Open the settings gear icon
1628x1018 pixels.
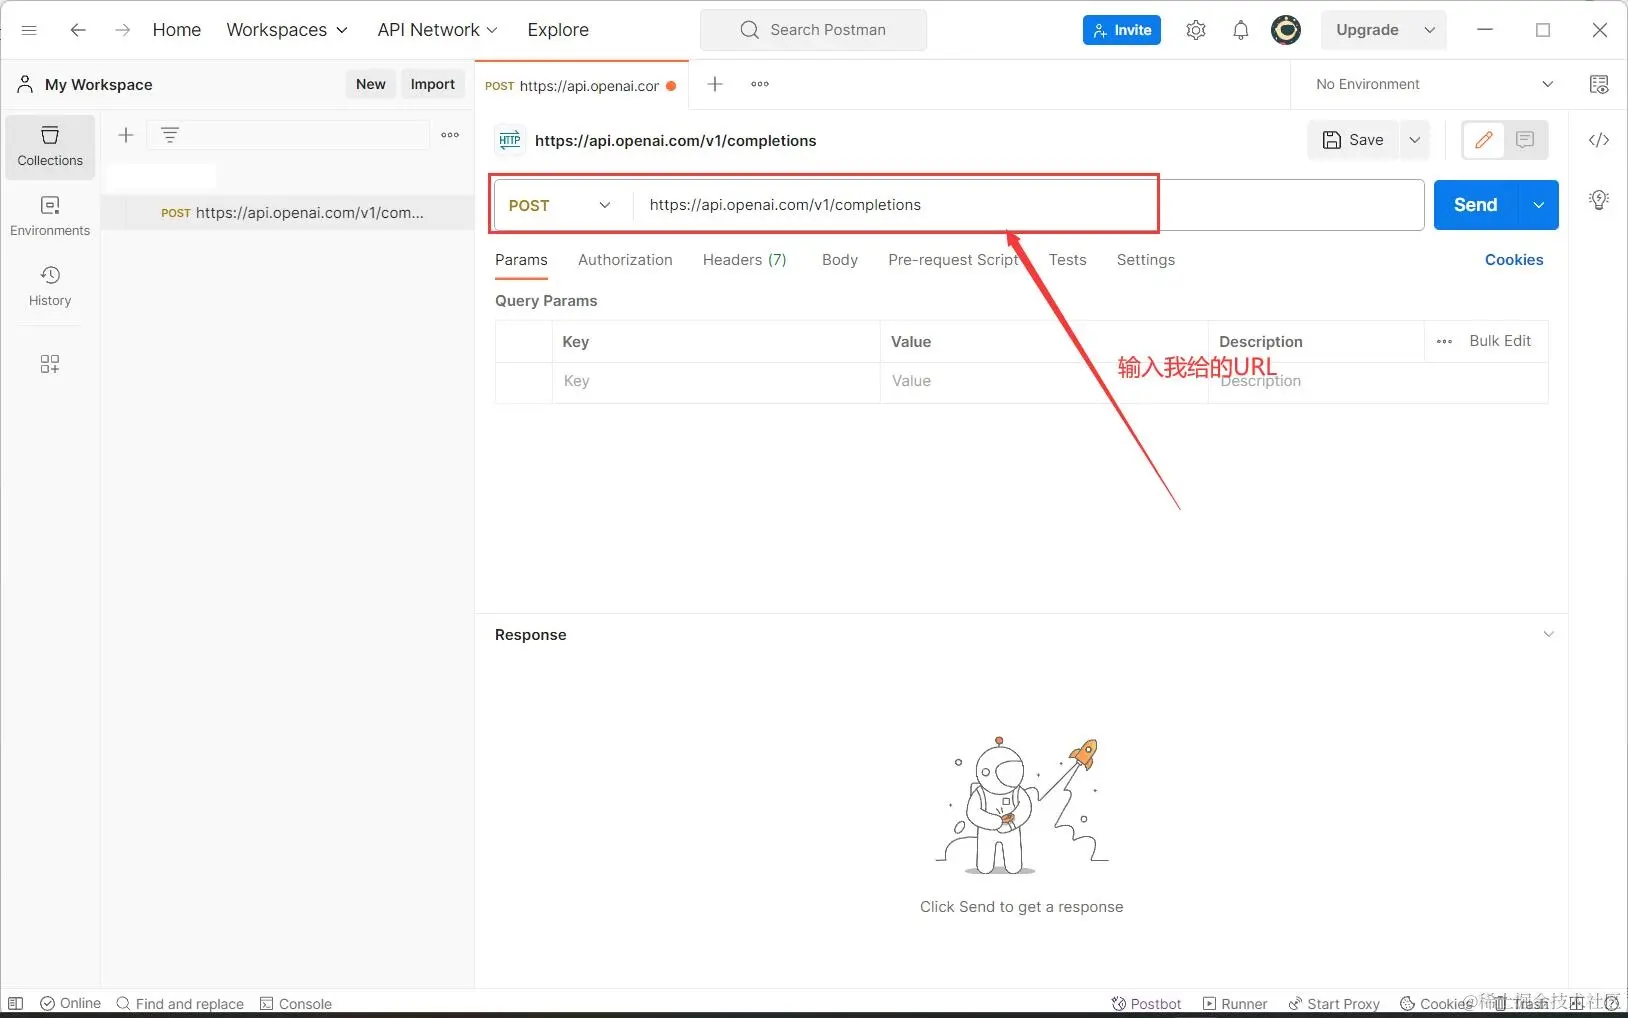click(1196, 30)
